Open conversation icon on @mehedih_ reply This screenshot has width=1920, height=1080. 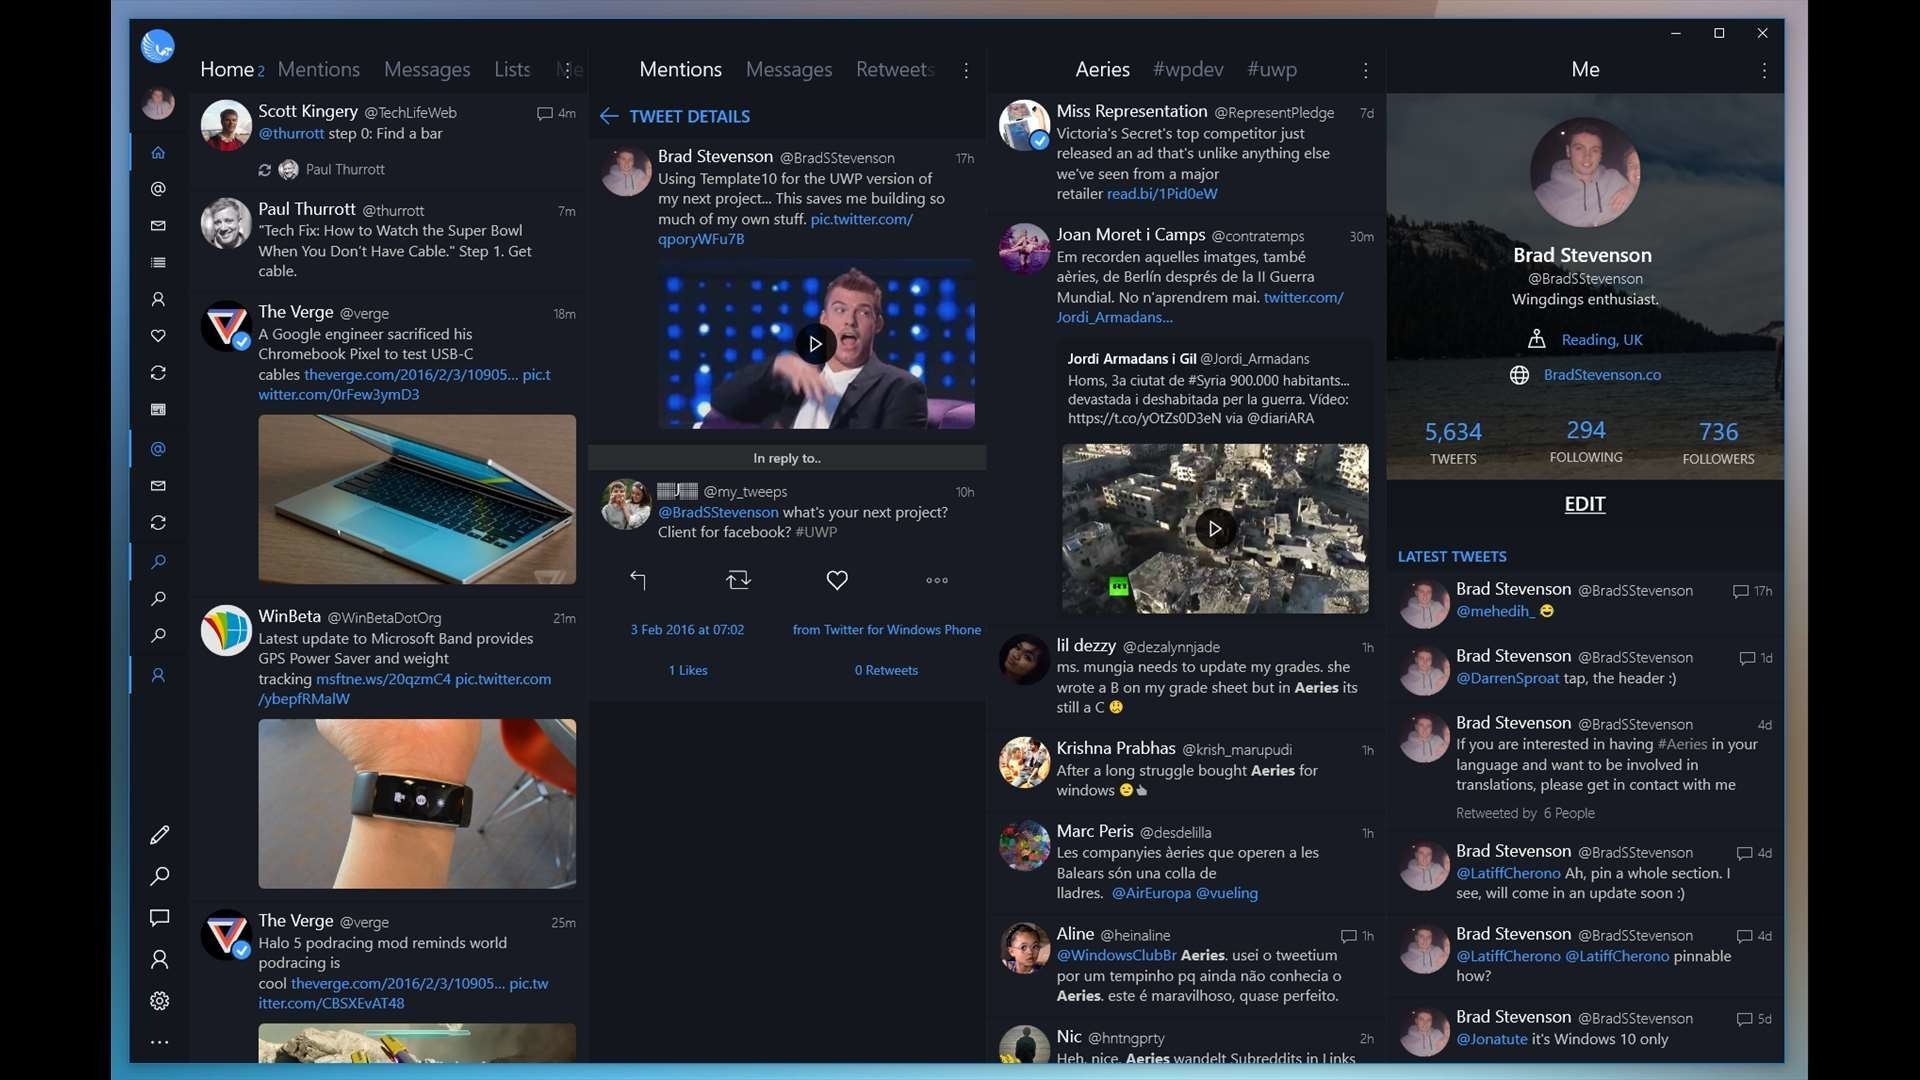point(1740,592)
